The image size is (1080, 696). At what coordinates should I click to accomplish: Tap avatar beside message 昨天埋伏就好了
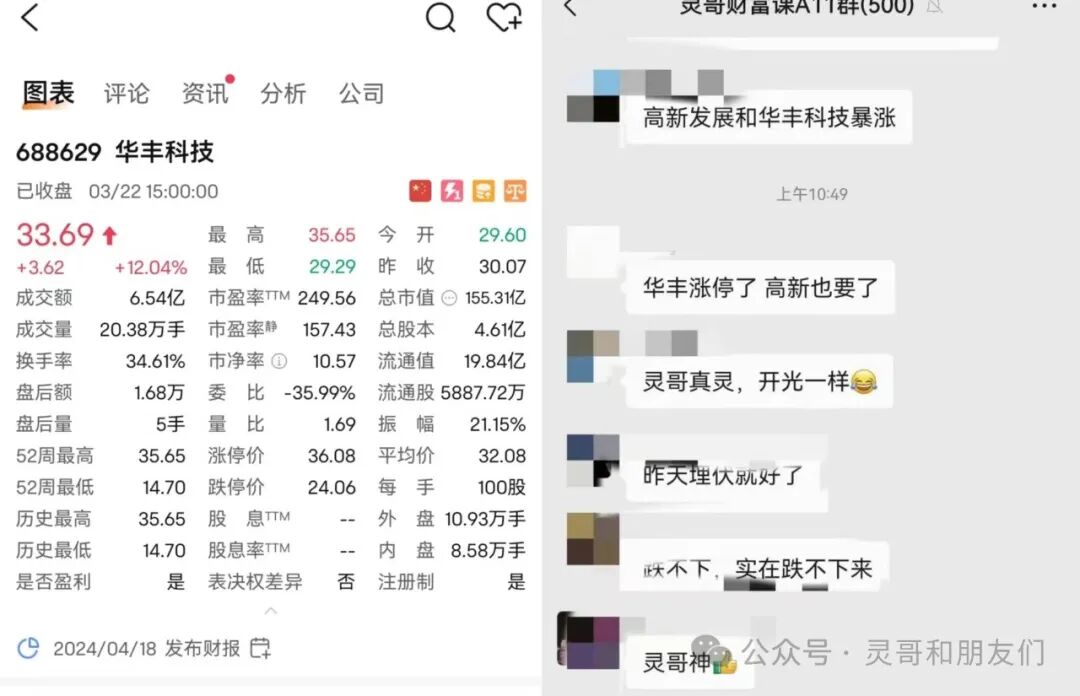pyautogui.click(x=592, y=461)
